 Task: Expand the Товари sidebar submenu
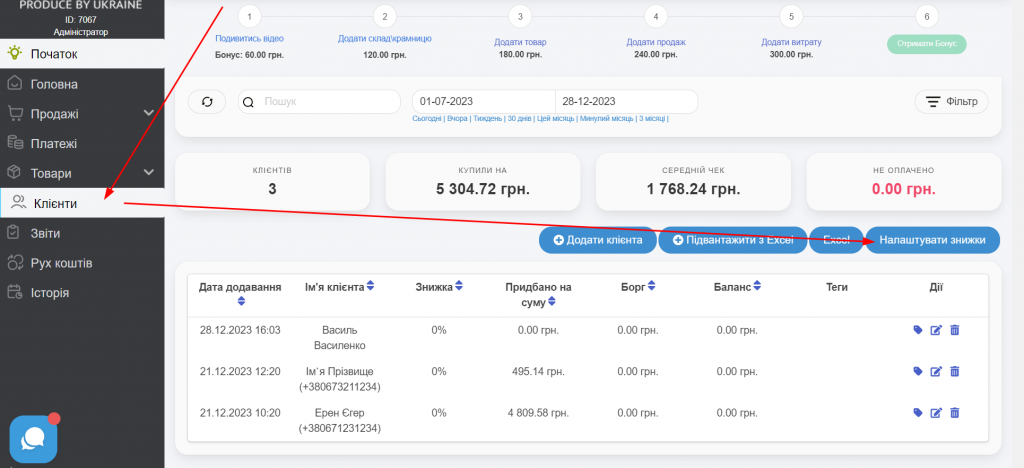(x=148, y=173)
